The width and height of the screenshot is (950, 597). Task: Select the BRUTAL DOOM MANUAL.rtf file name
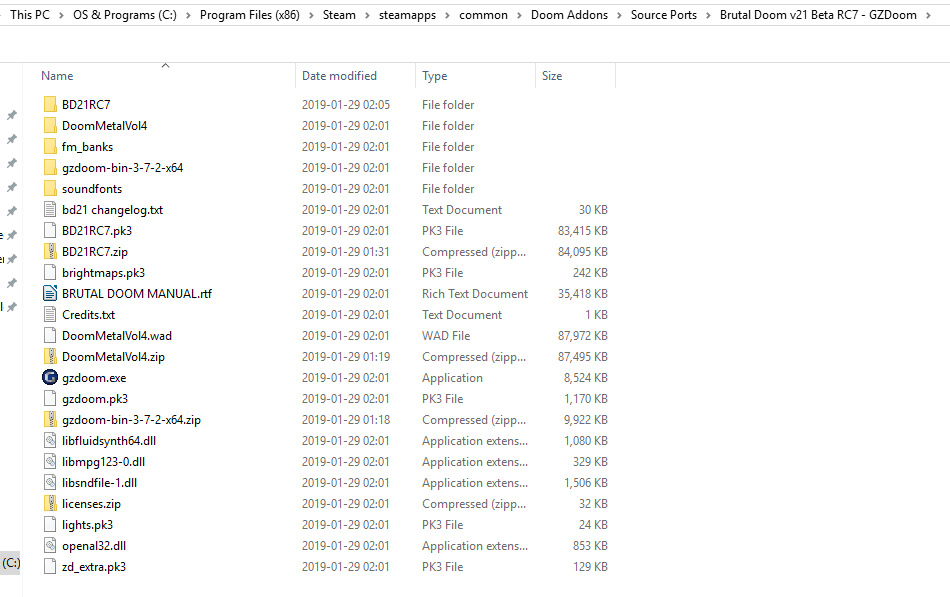point(137,294)
